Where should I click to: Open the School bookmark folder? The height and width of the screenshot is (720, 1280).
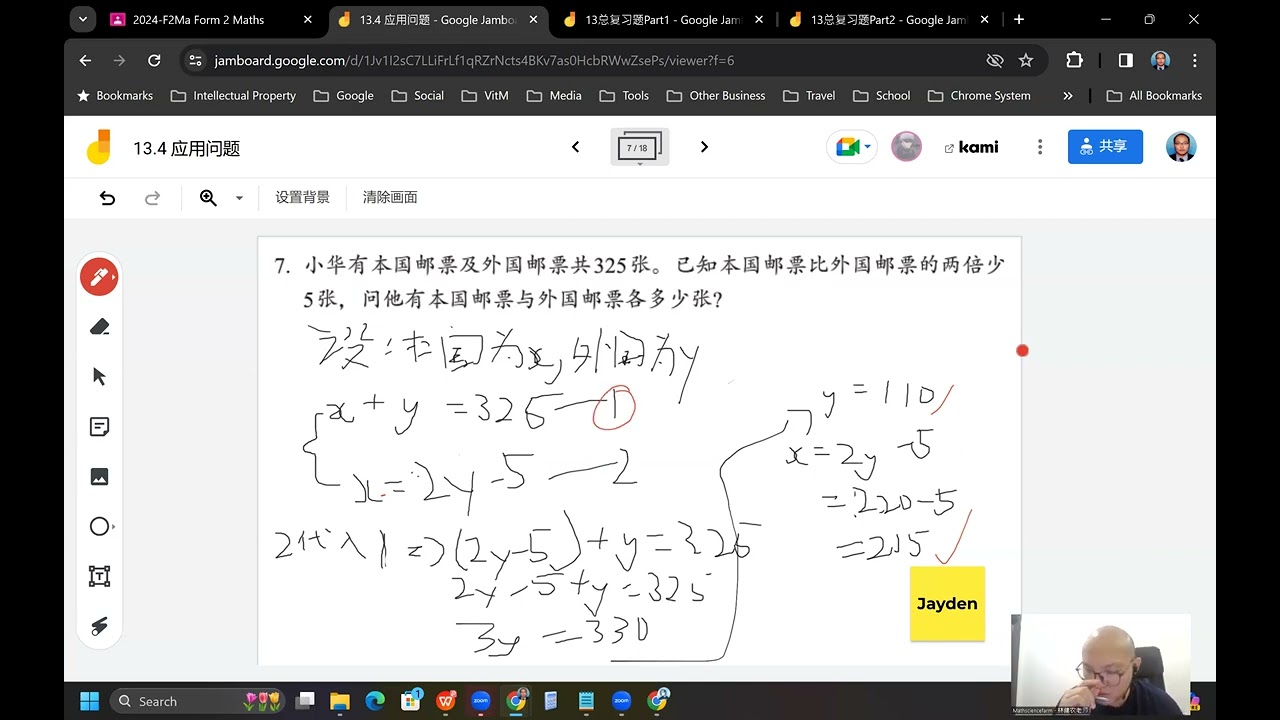click(x=882, y=96)
